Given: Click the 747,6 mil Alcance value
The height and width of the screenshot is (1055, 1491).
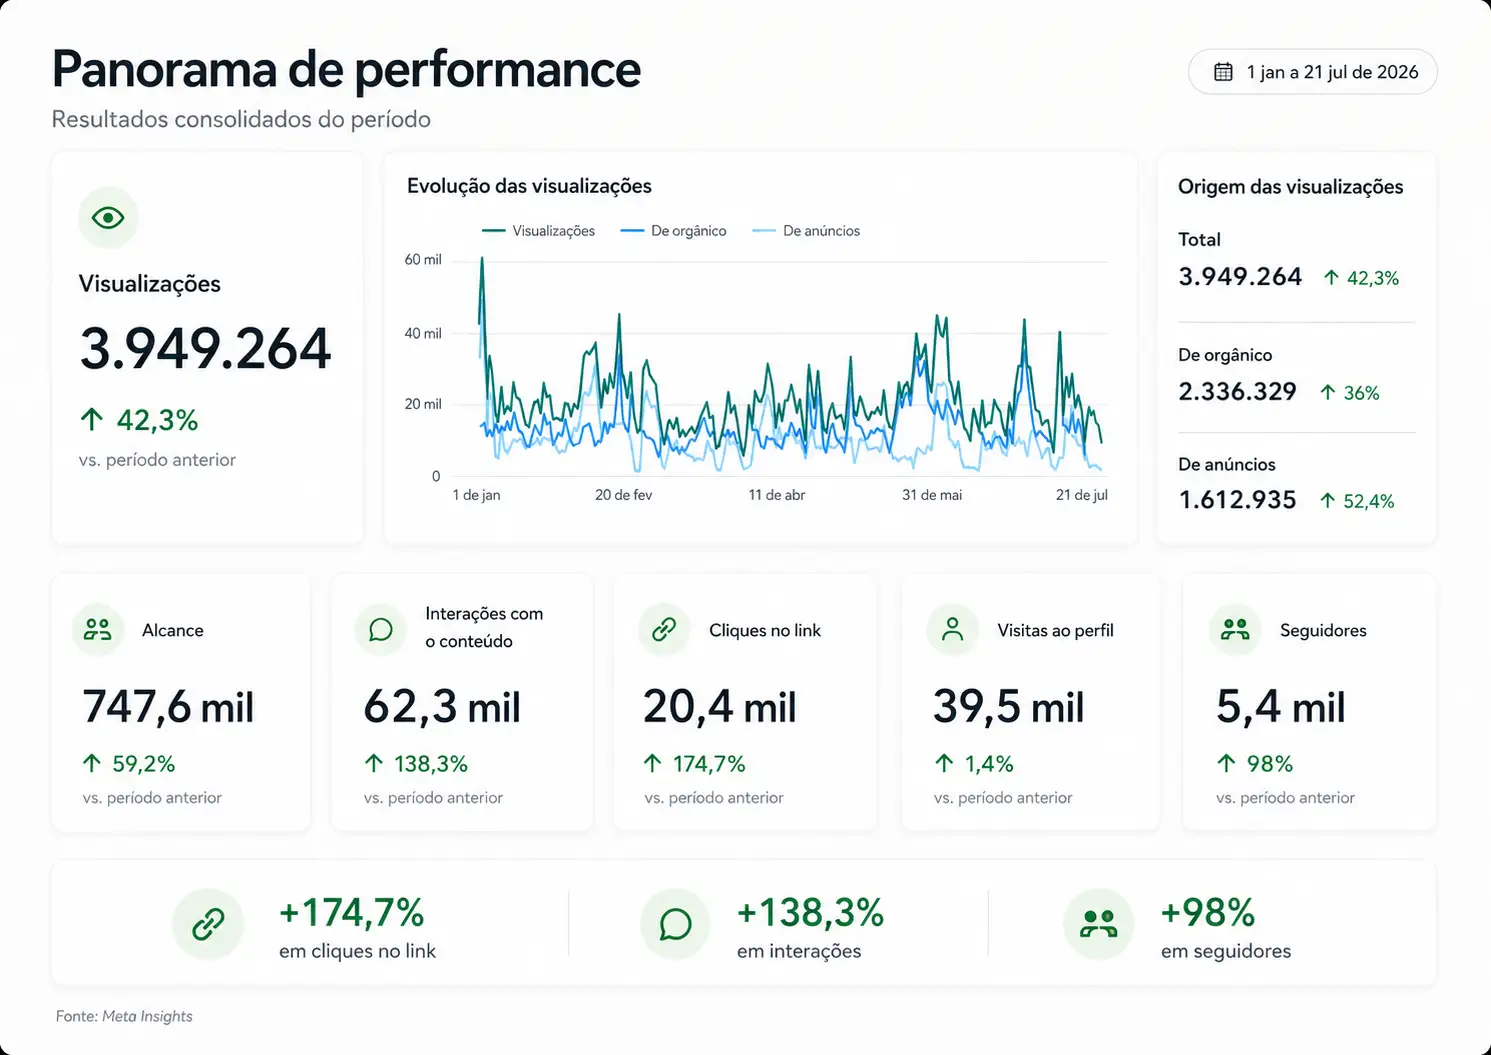Looking at the screenshot, I should pos(168,707).
